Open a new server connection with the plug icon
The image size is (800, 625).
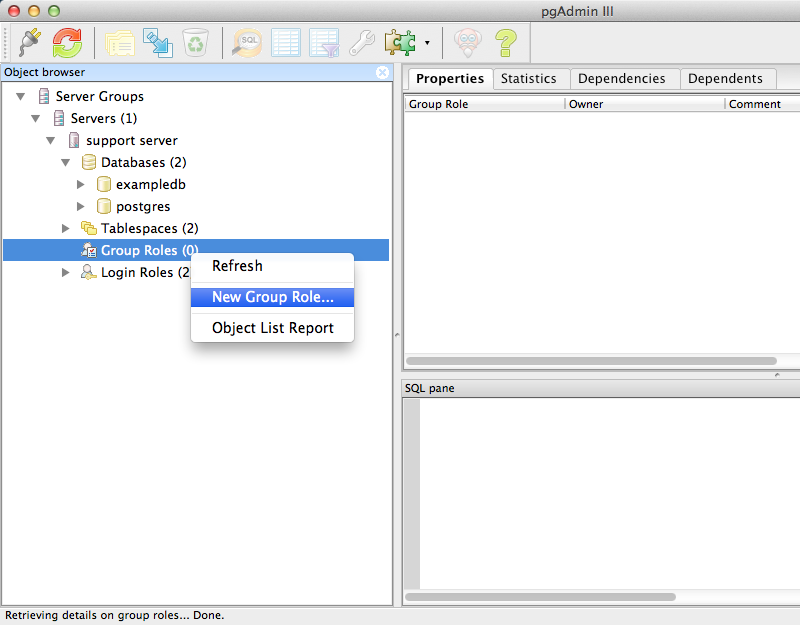coord(27,43)
